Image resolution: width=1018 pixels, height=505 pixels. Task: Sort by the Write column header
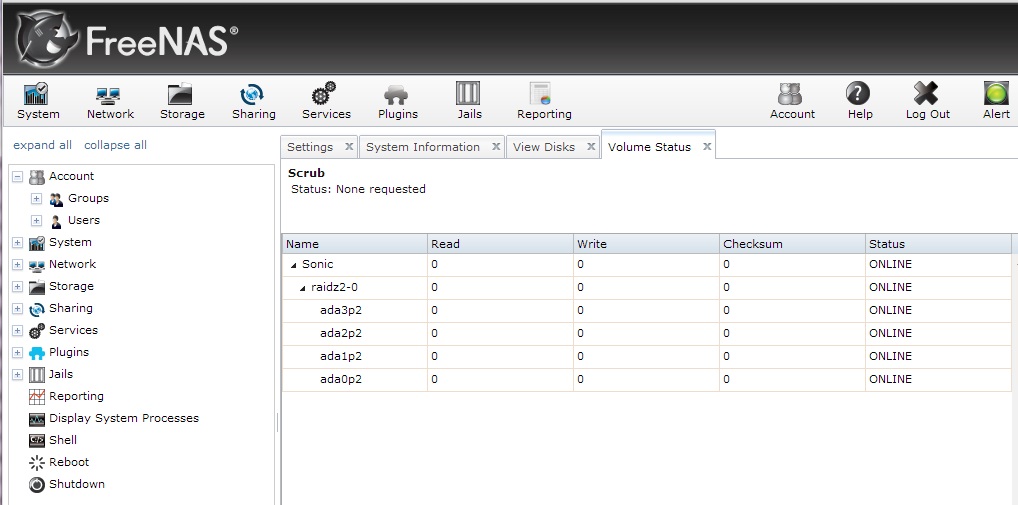646,244
